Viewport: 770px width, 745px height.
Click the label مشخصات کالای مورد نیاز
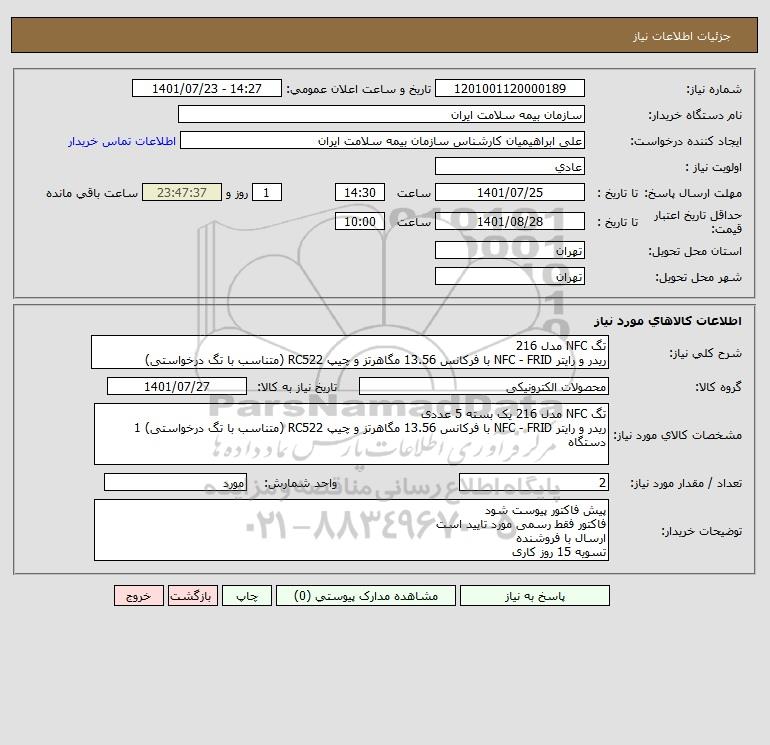(678, 435)
